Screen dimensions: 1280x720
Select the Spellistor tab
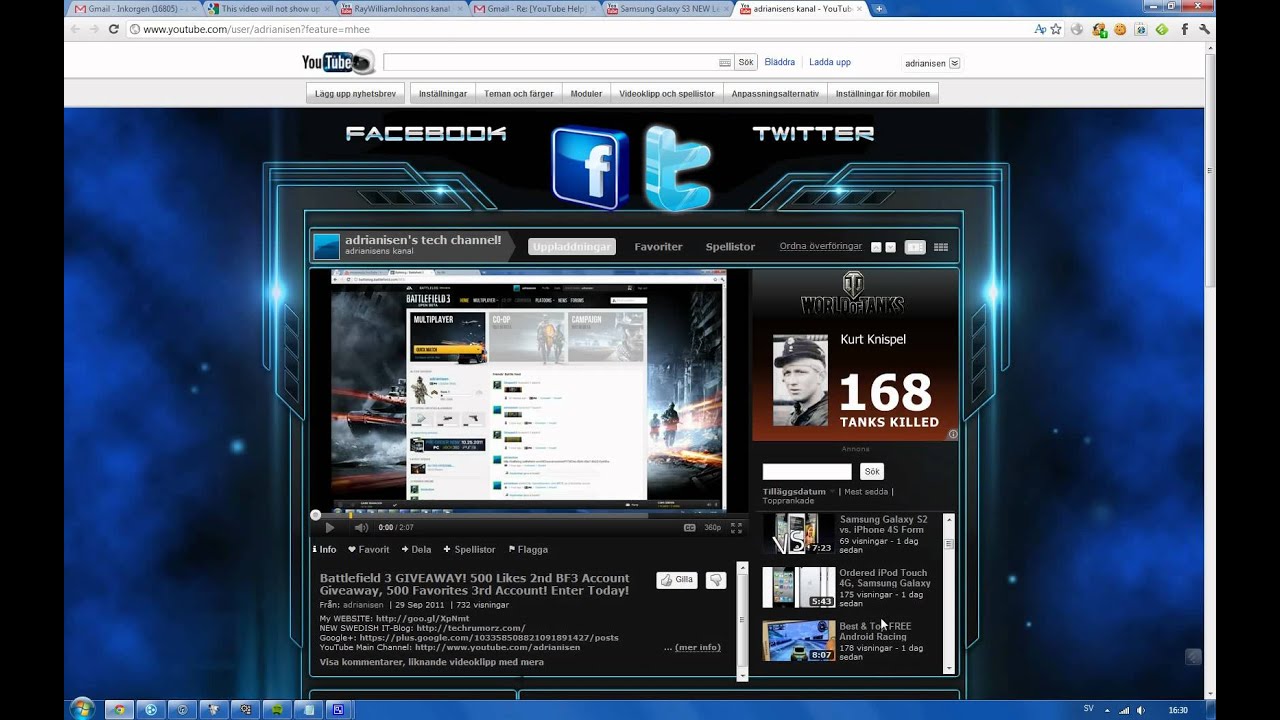[x=730, y=246]
